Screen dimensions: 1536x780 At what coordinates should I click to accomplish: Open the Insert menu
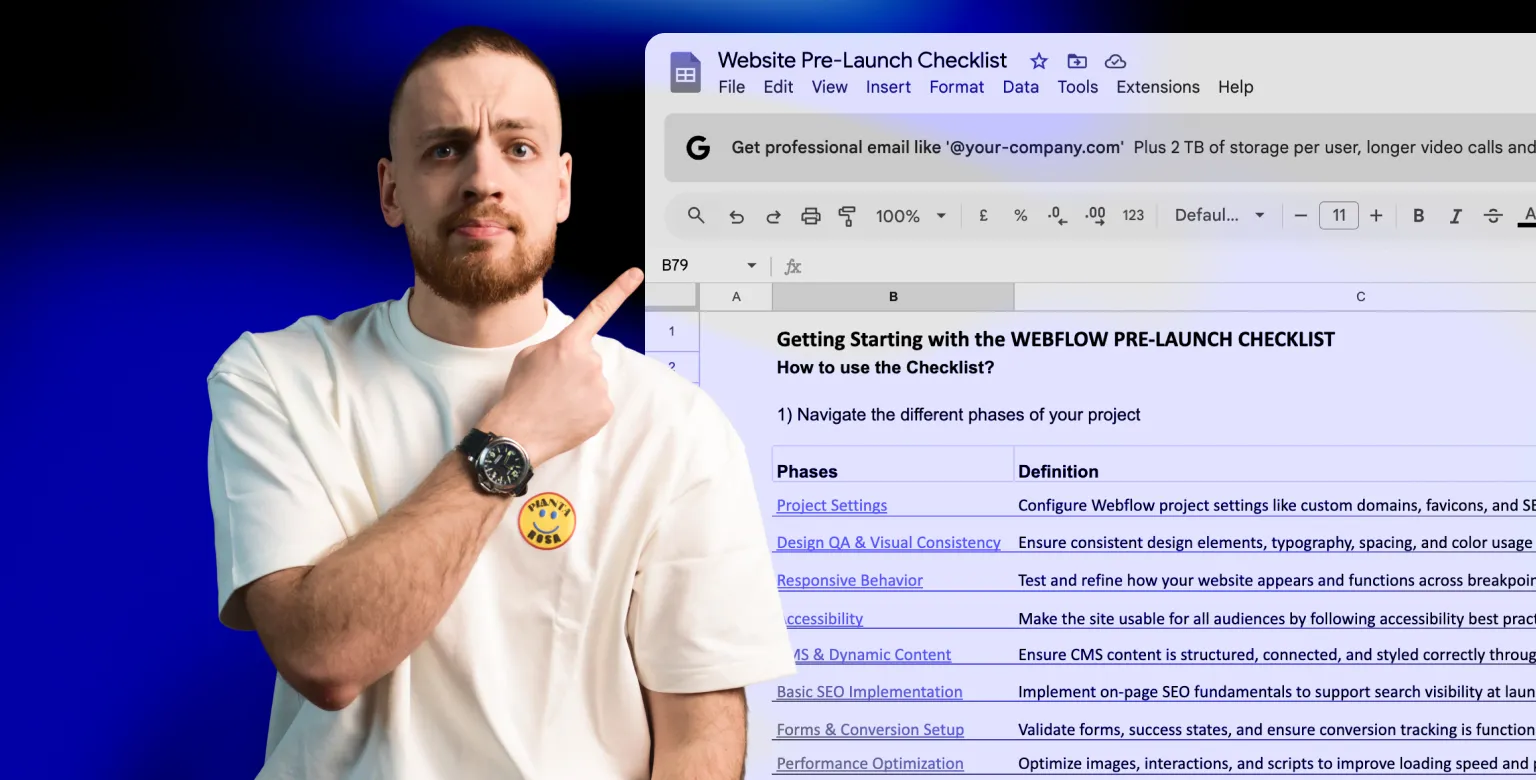[x=888, y=87]
